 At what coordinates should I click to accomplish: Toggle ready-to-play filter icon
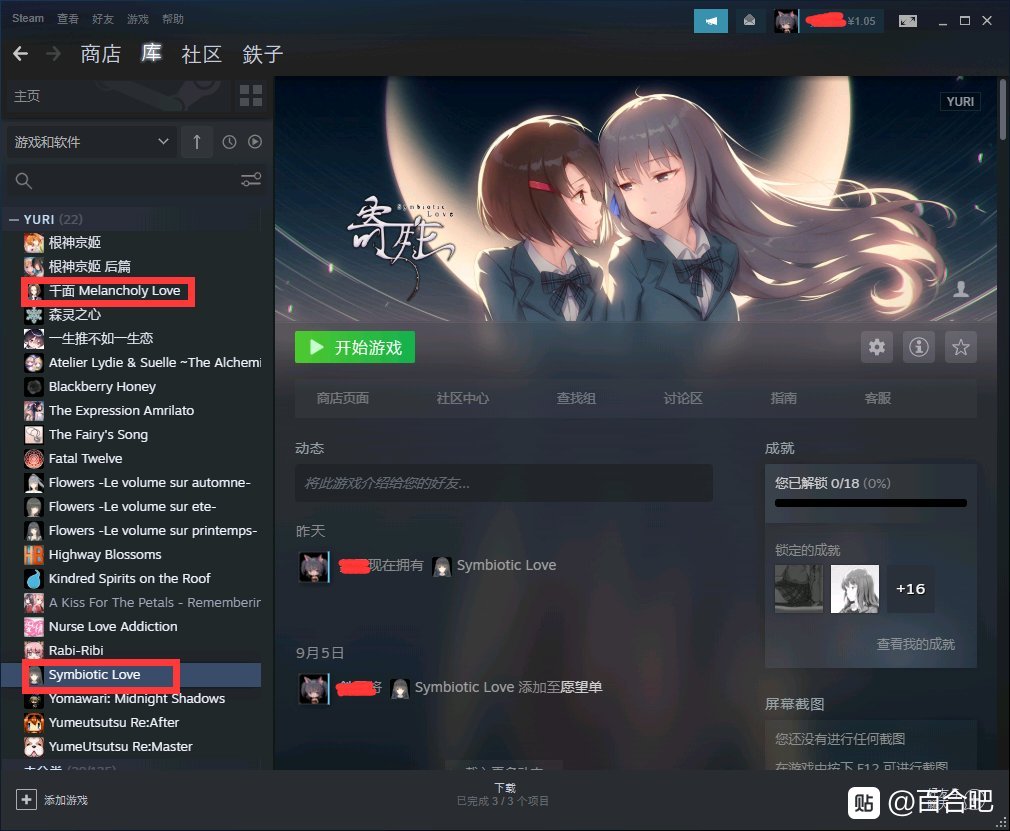coord(255,142)
